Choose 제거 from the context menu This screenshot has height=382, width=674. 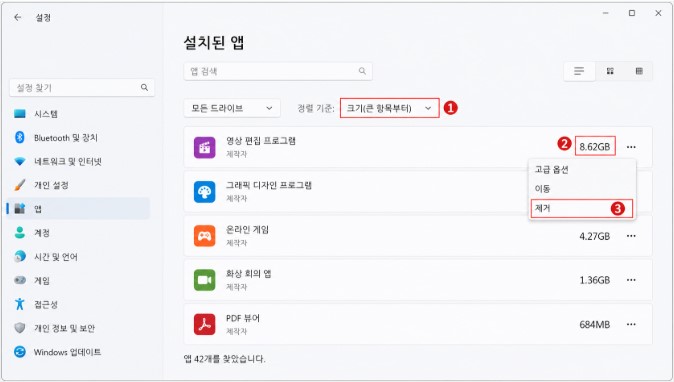pyautogui.click(x=582, y=208)
